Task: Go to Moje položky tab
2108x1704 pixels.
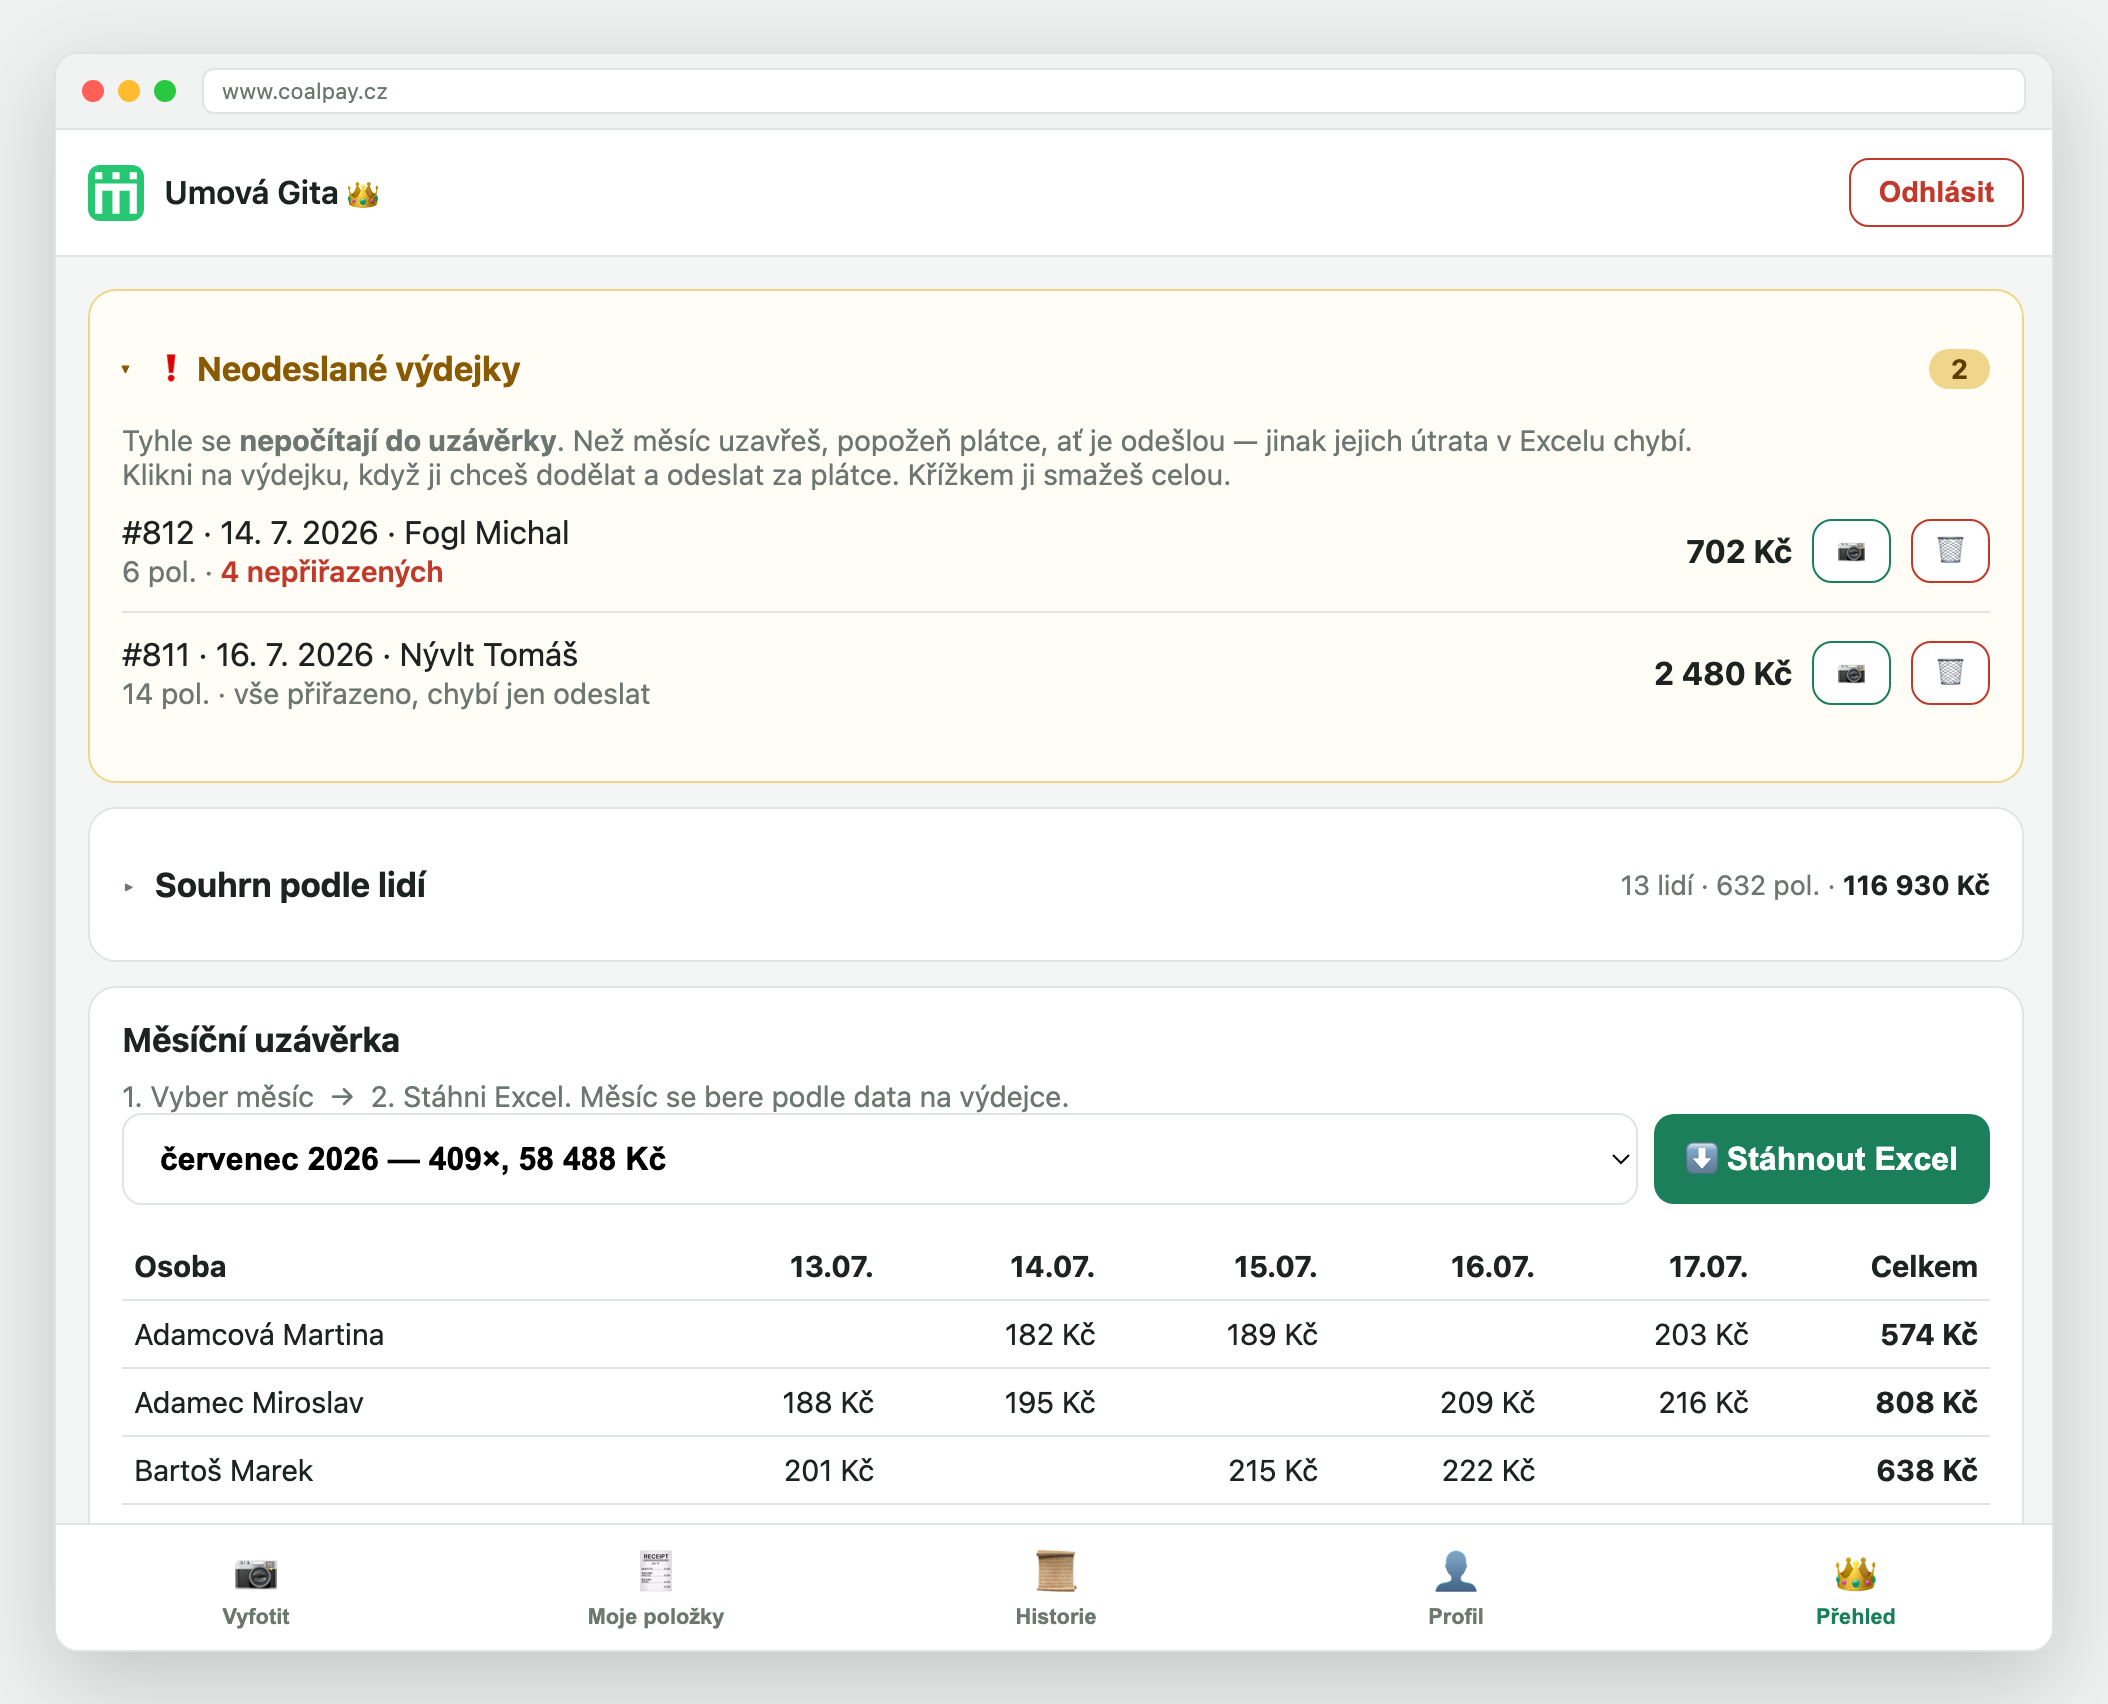Action: (x=656, y=1589)
